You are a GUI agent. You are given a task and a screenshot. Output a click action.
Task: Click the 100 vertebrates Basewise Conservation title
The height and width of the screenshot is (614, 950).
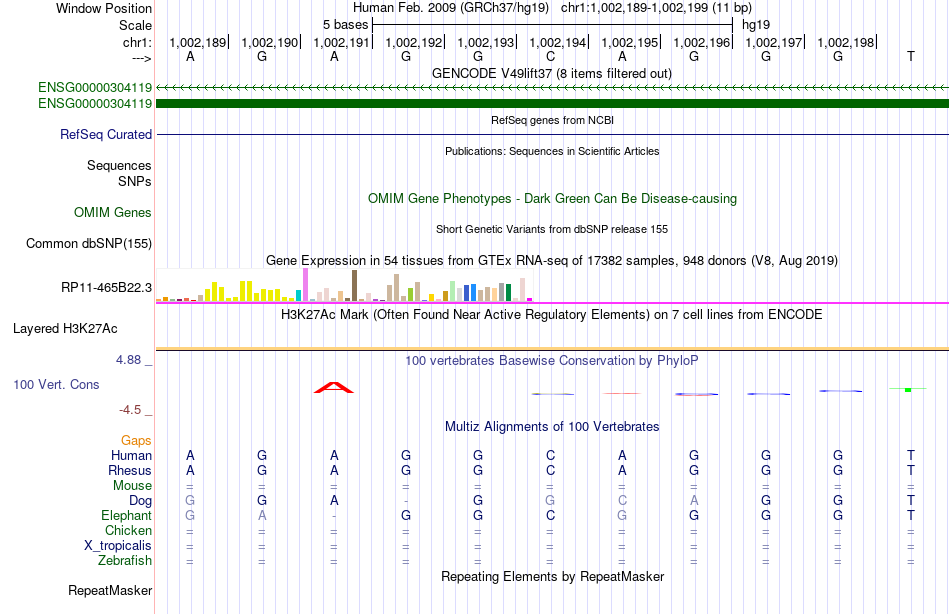(x=552, y=361)
